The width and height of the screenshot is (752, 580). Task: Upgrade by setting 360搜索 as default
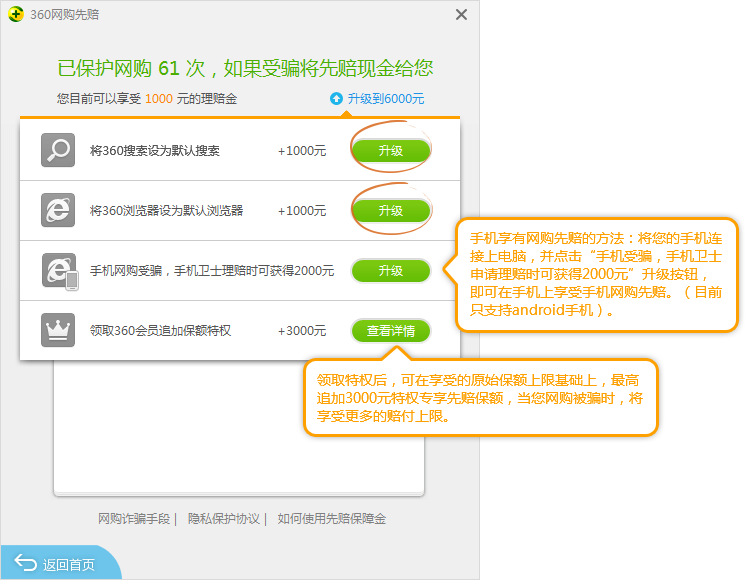click(391, 151)
